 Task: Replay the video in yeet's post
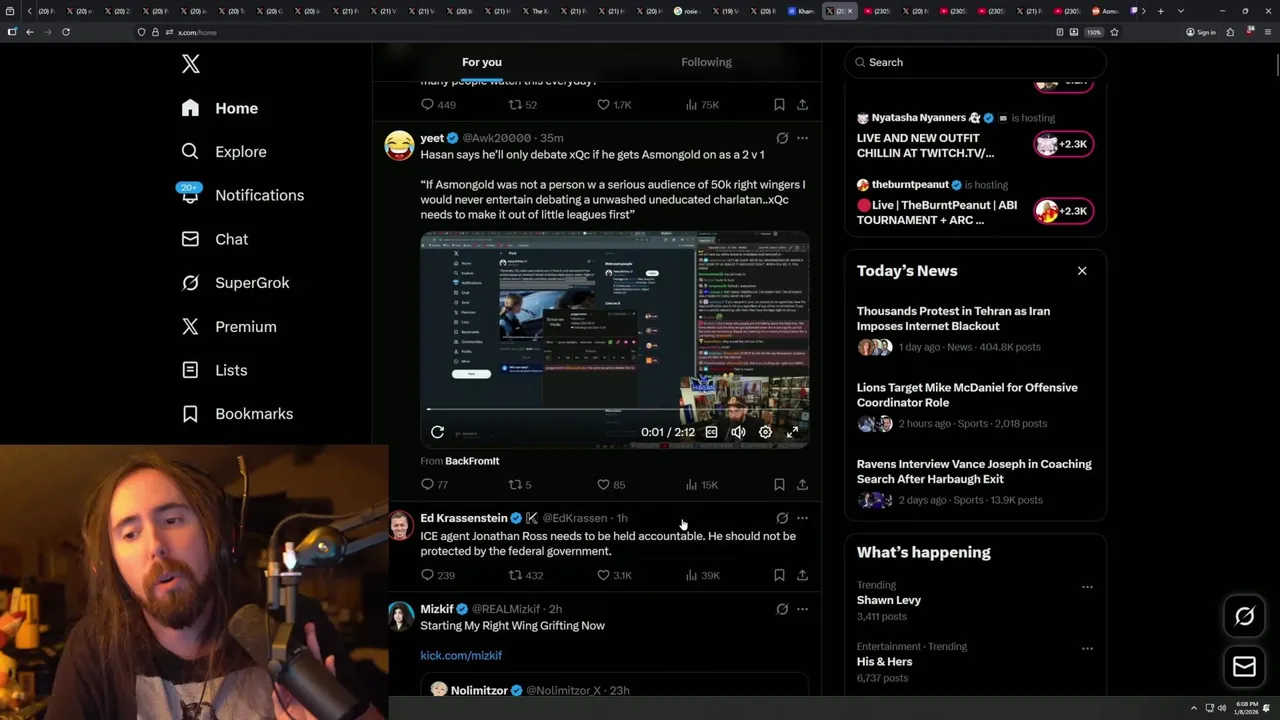pos(437,432)
